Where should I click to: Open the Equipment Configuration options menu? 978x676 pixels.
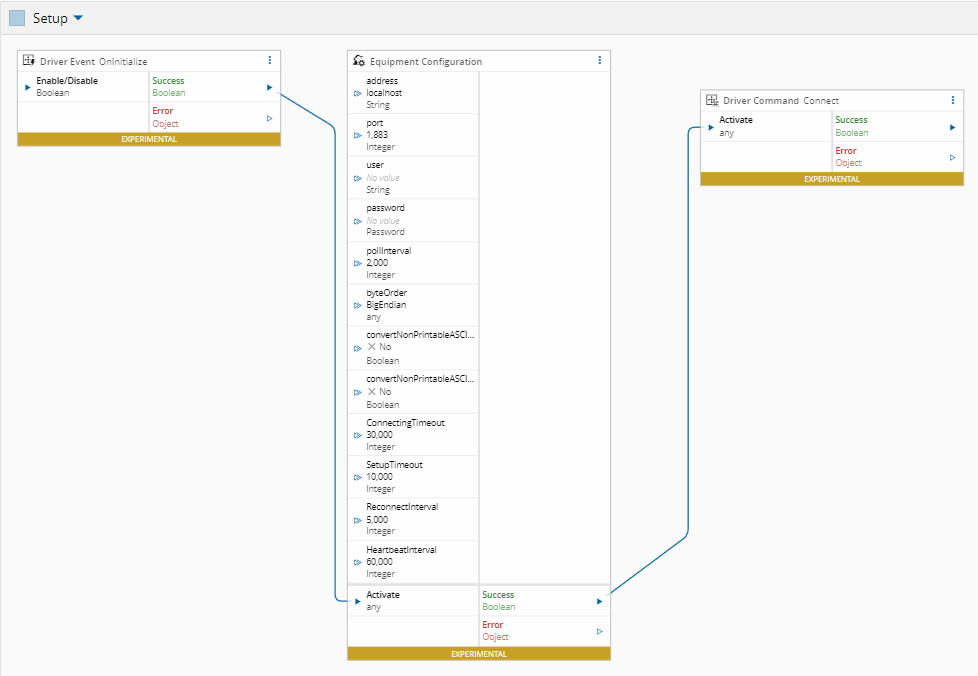tap(599, 60)
